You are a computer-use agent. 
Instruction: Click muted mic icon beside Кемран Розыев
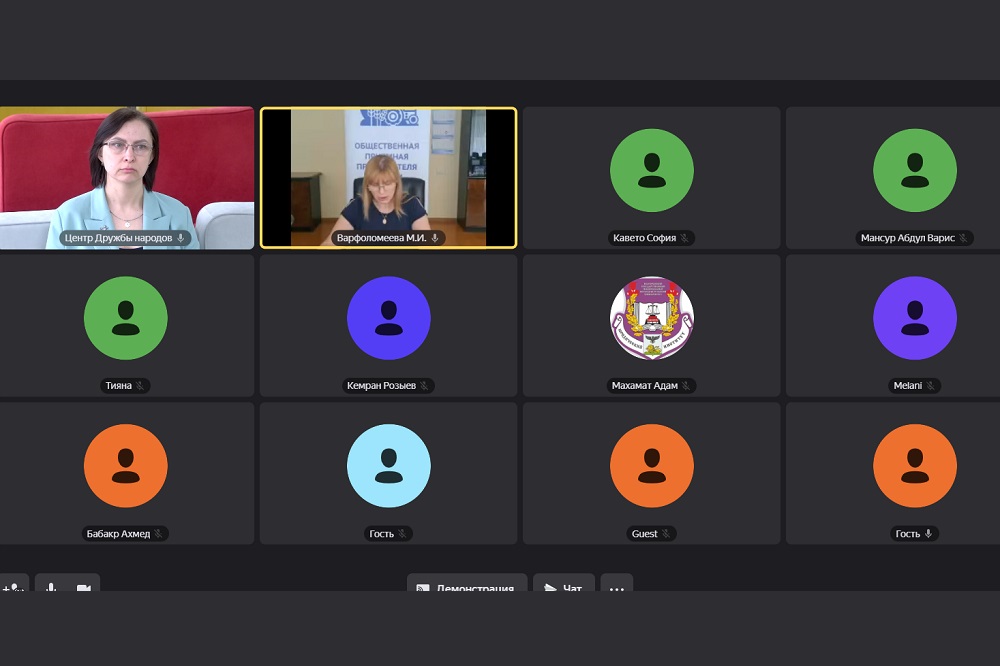pos(424,386)
